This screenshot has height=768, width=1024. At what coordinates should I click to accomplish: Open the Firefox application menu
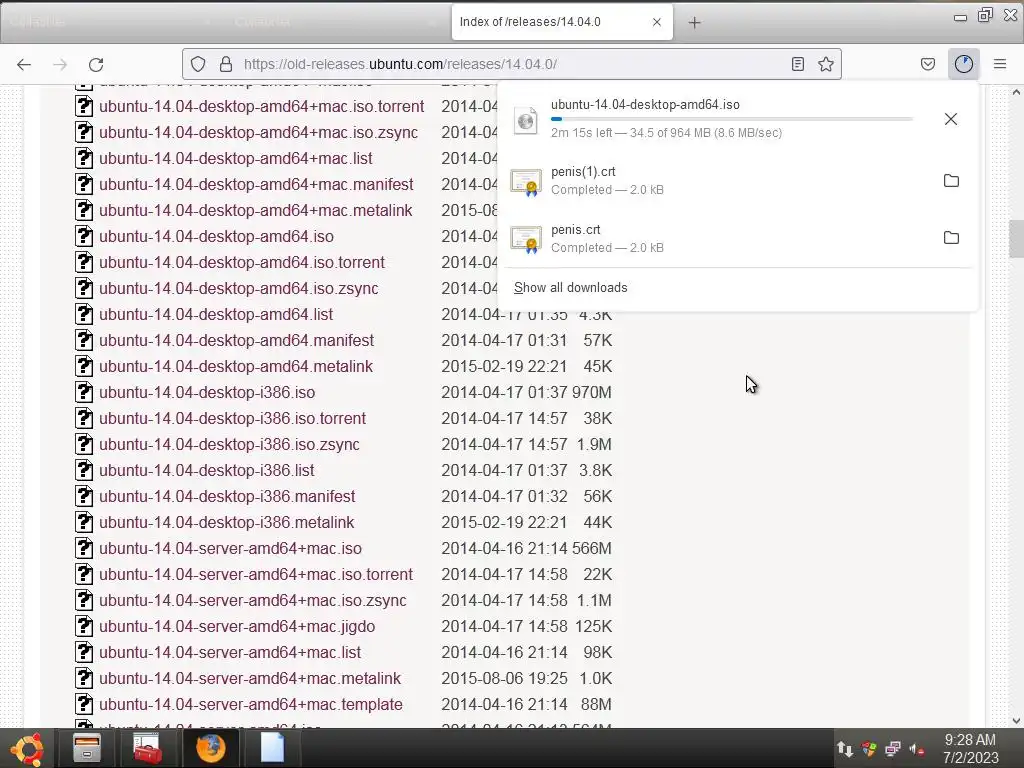point(1000,64)
